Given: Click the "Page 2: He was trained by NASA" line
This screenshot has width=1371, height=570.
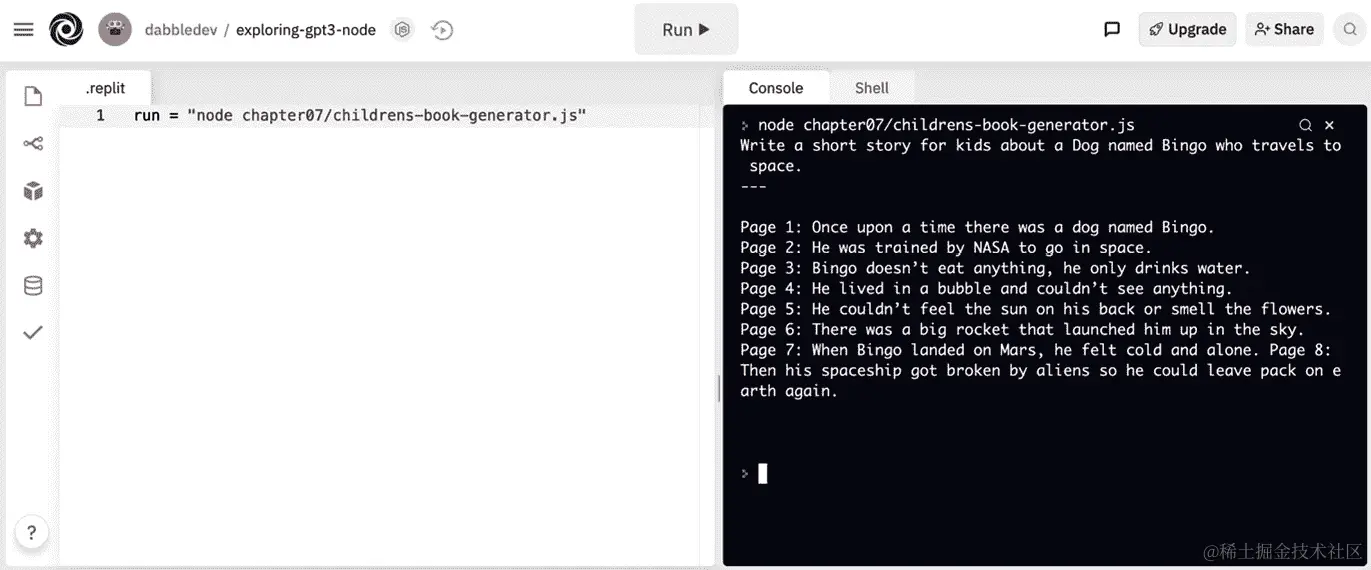Looking at the screenshot, I should 946,247.
